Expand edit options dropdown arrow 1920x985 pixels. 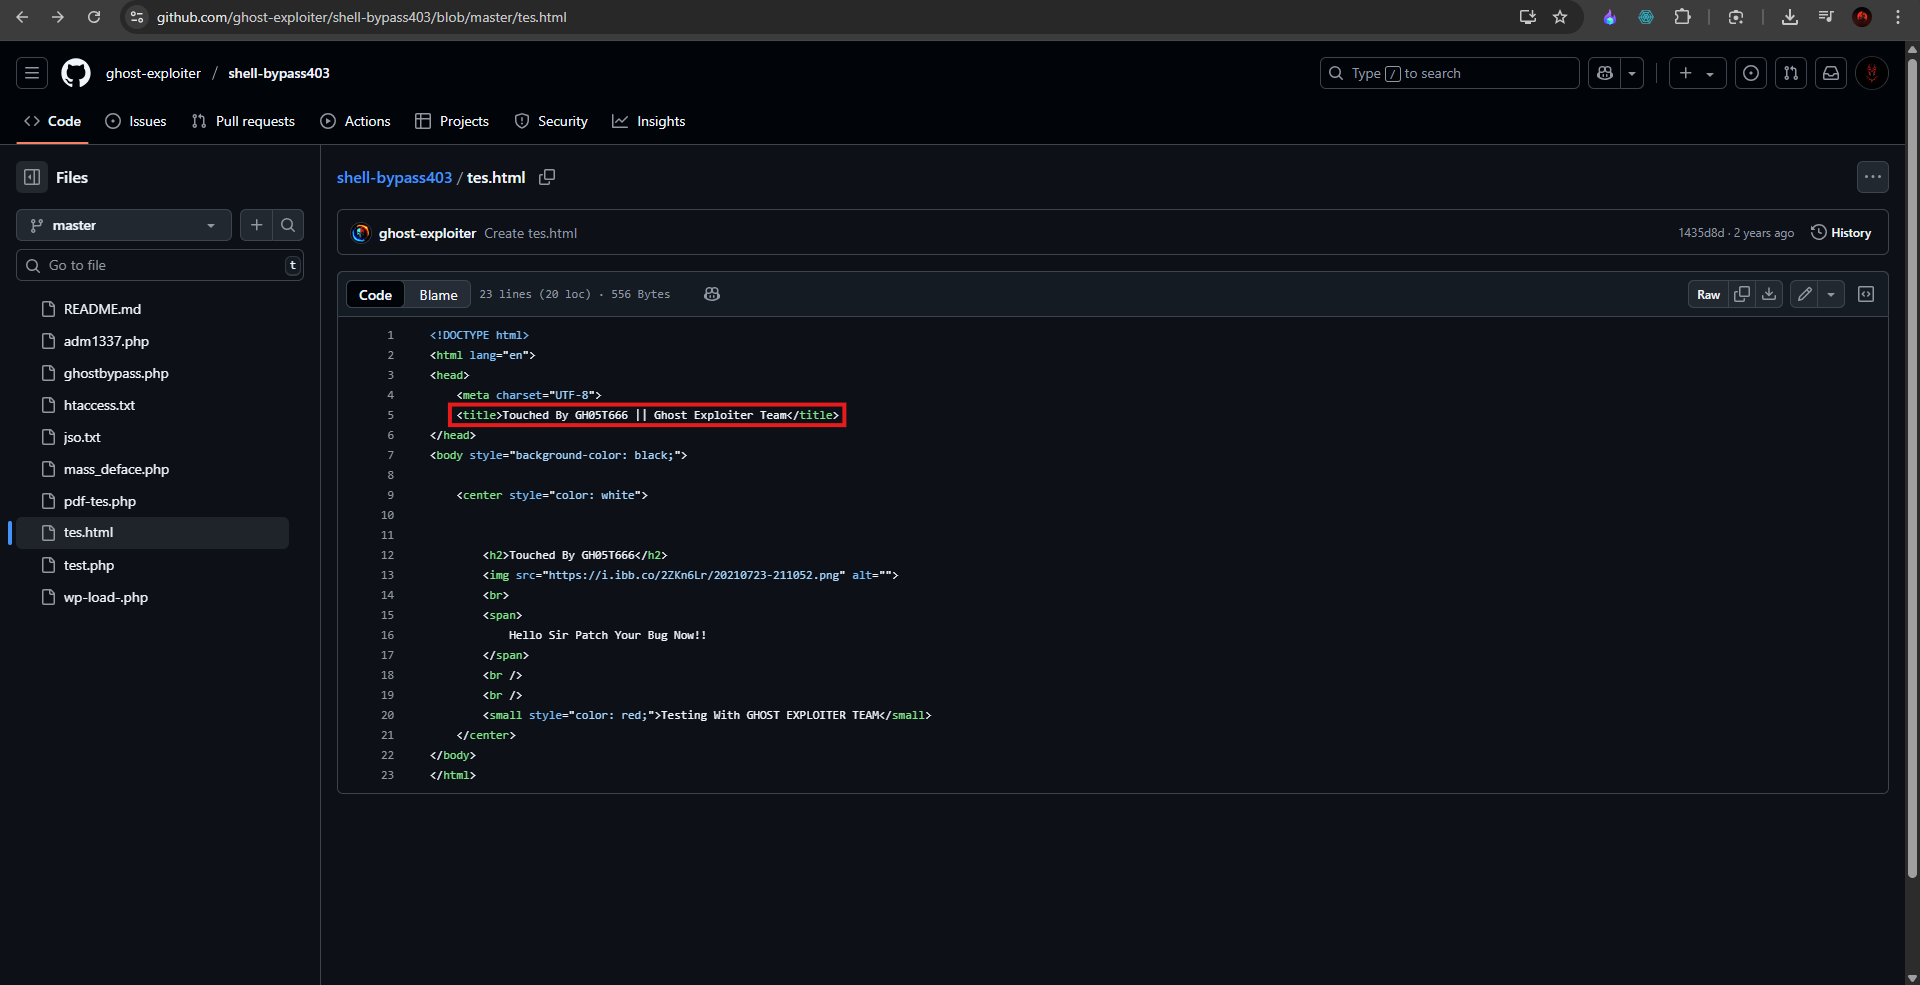point(1831,294)
